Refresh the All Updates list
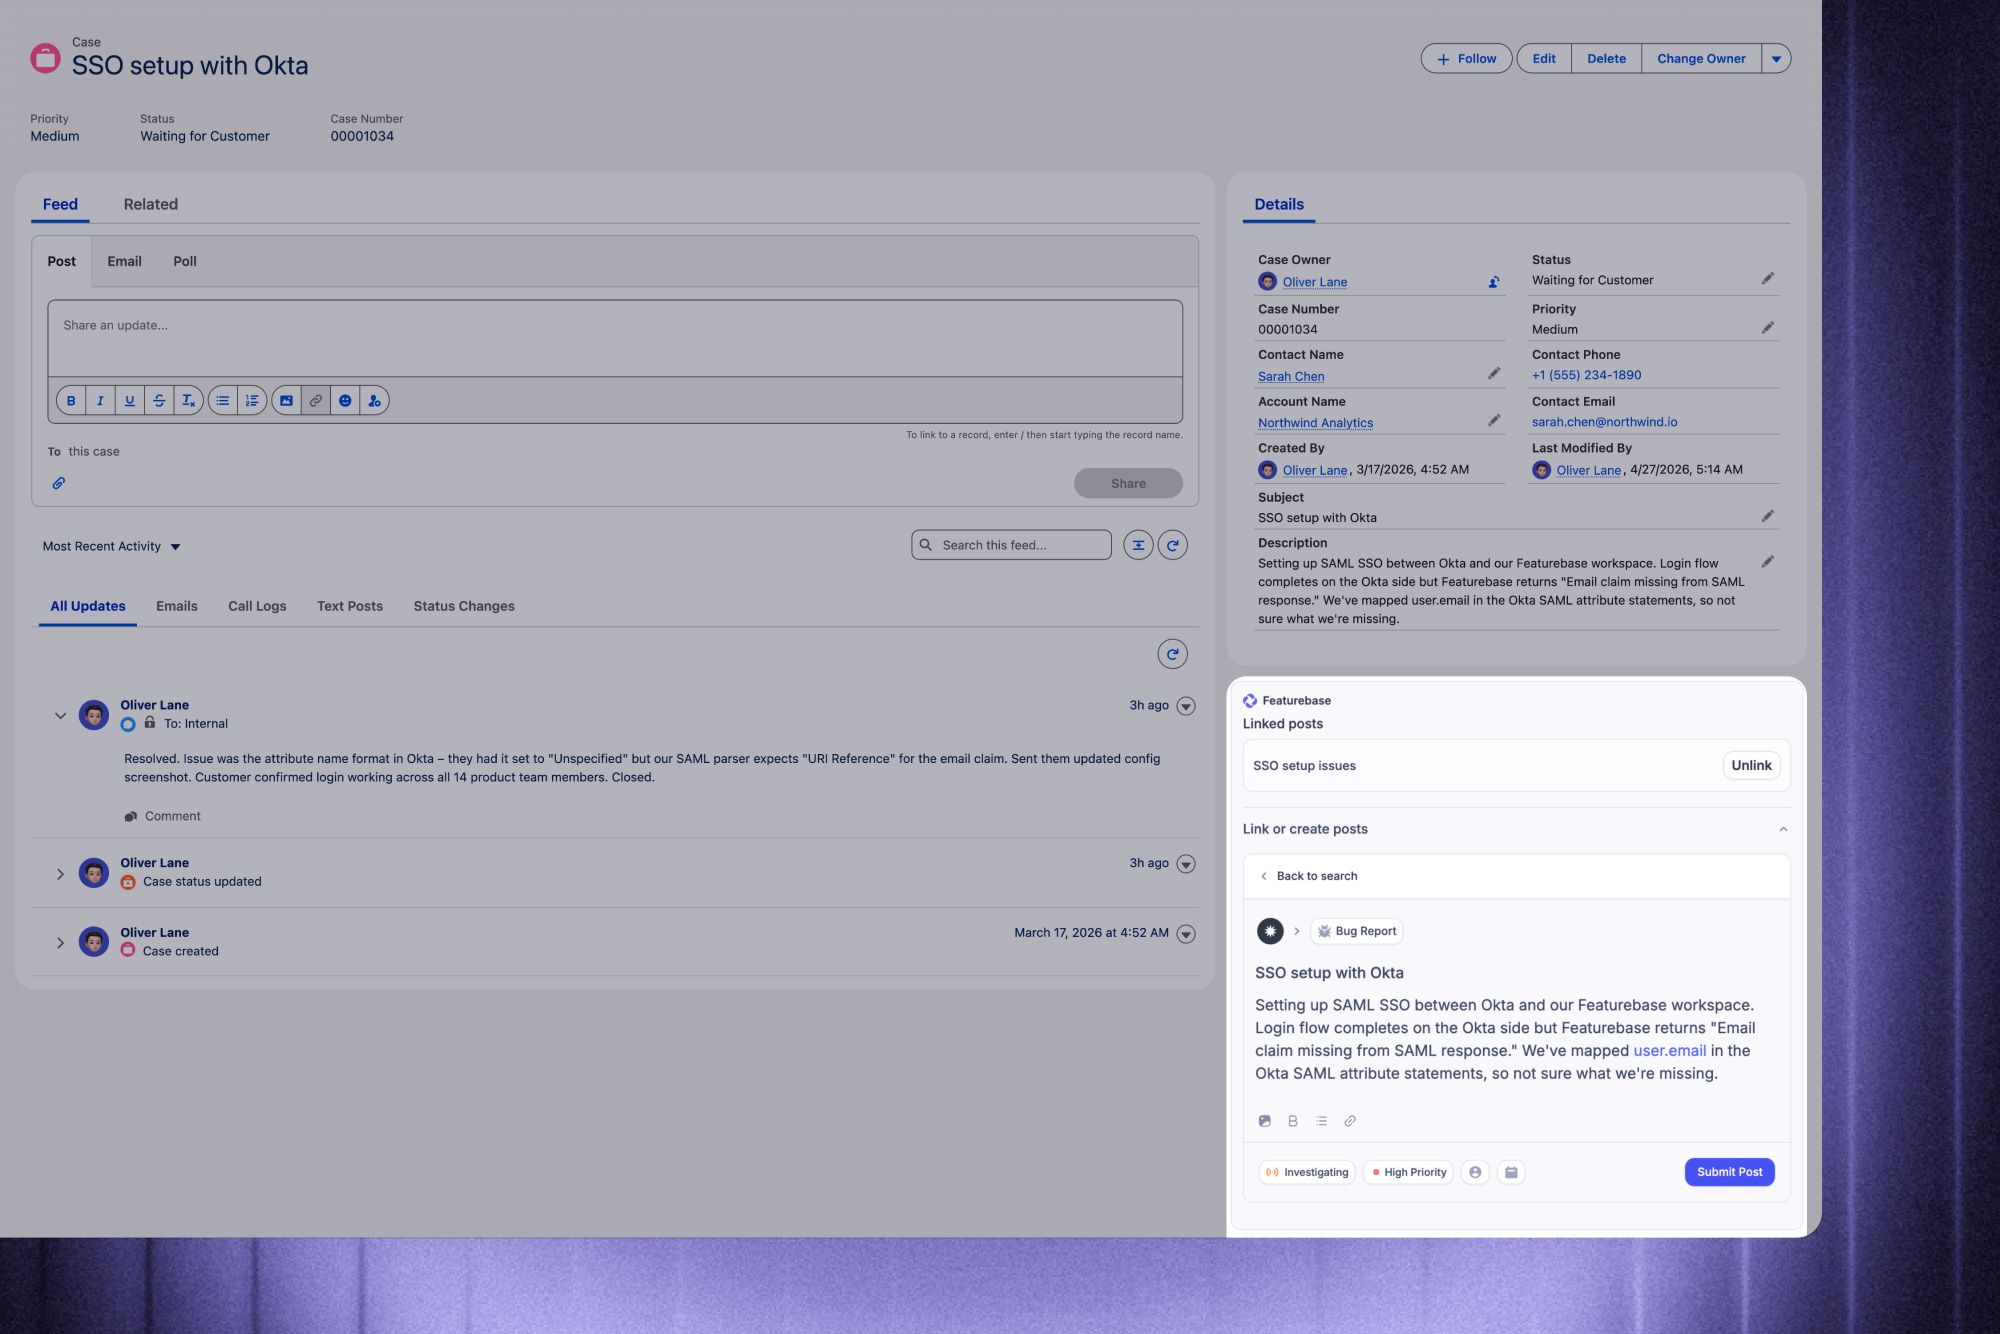The width and height of the screenshot is (2000, 1334). [x=1172, y=654]
